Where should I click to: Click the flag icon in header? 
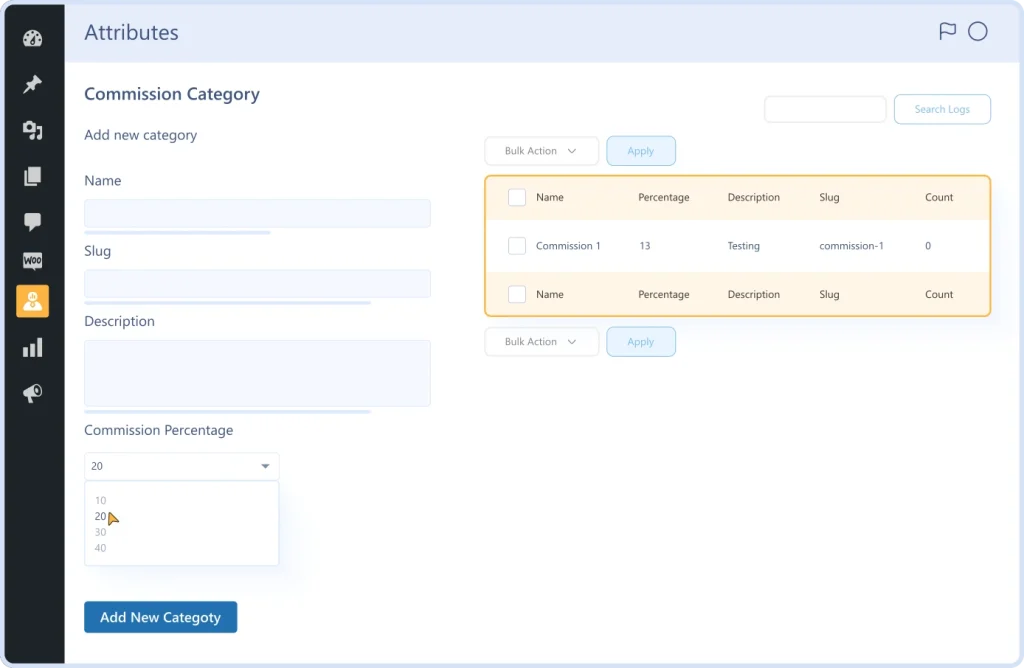[x=947, y=31]
